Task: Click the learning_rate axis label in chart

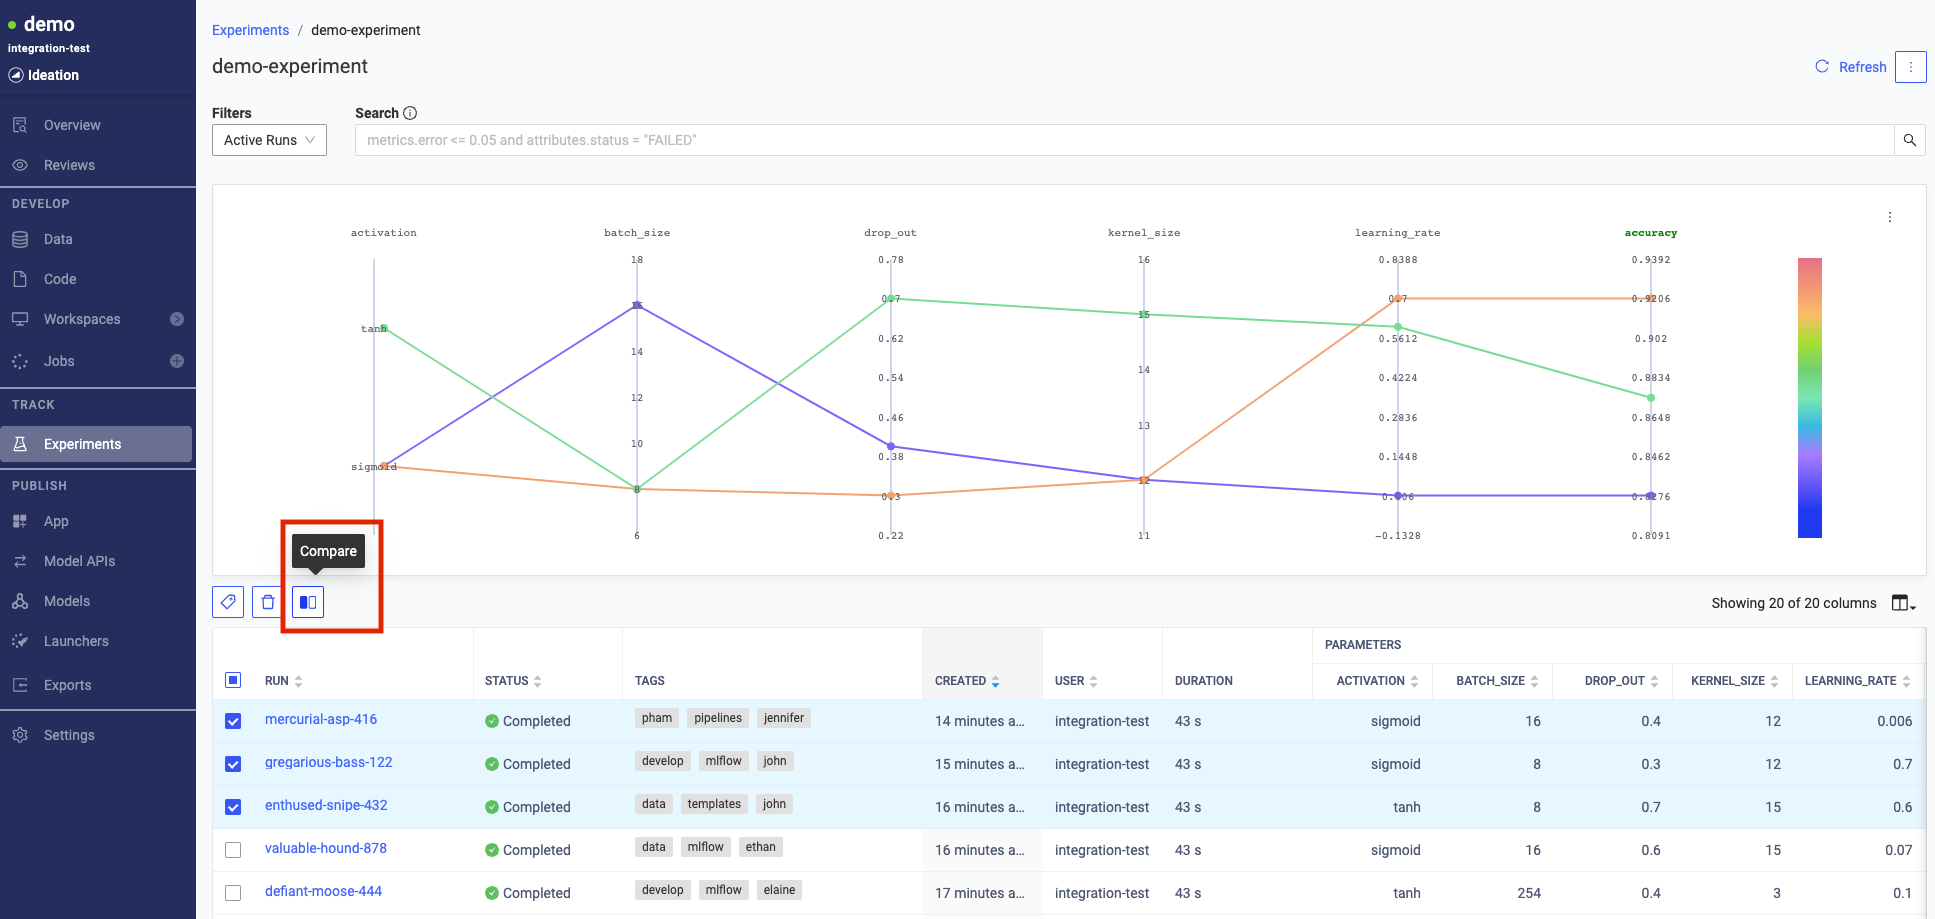Action: pyautogui.click(x=1397, y=233)
